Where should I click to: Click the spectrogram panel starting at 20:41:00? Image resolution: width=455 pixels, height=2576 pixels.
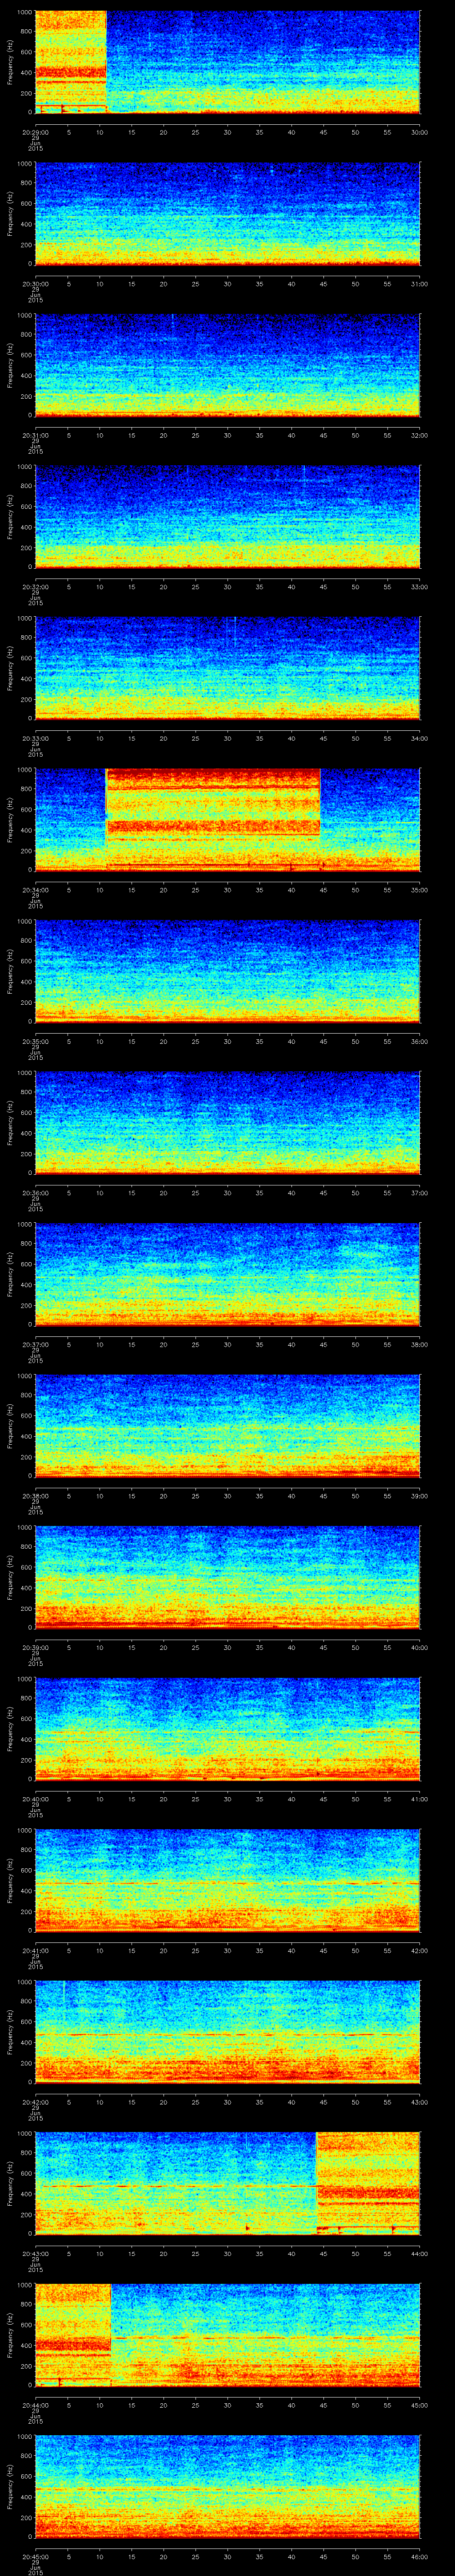click(x=228, y=1880)
